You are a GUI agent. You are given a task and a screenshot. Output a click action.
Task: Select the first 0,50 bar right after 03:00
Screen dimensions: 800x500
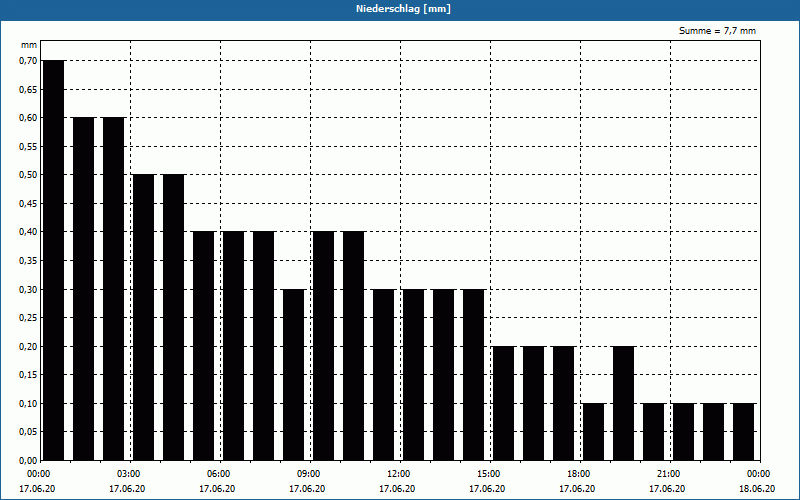pyautogui.click(x=143, y=317)
